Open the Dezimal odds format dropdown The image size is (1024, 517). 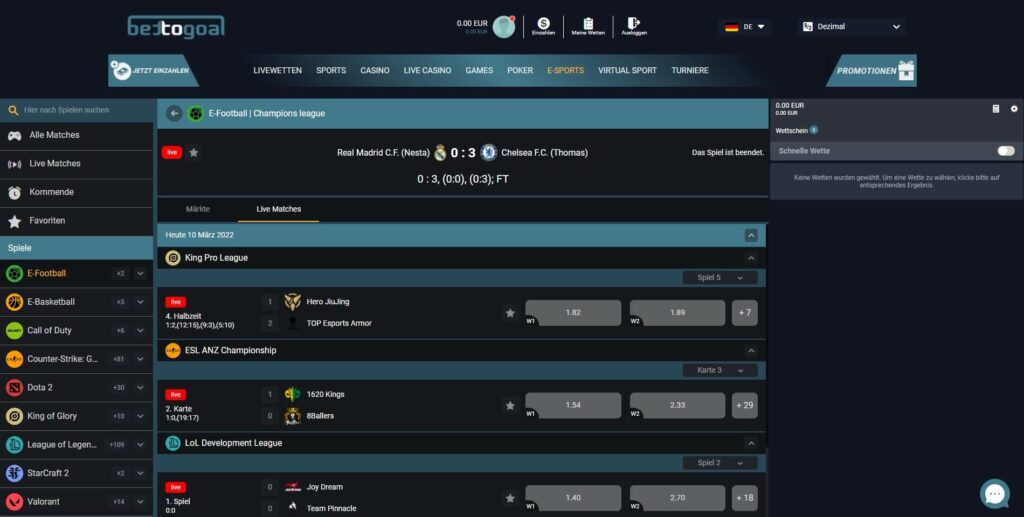click(x=852, y=27)
